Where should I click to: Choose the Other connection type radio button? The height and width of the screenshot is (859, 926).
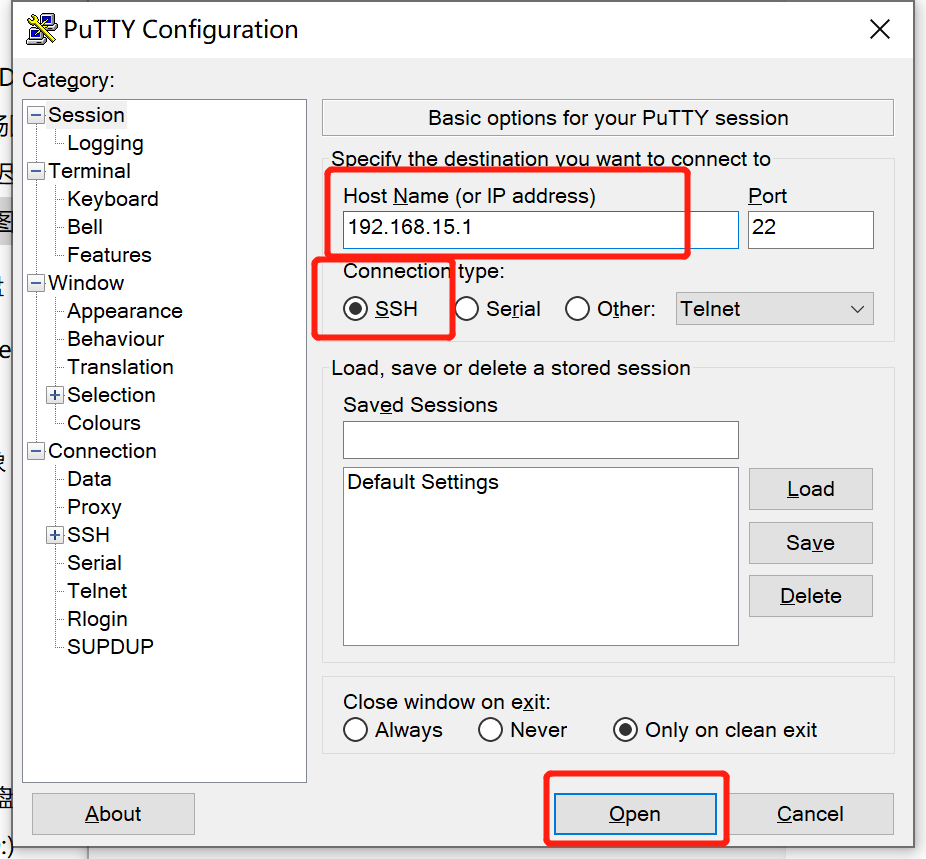coord(577,309)
